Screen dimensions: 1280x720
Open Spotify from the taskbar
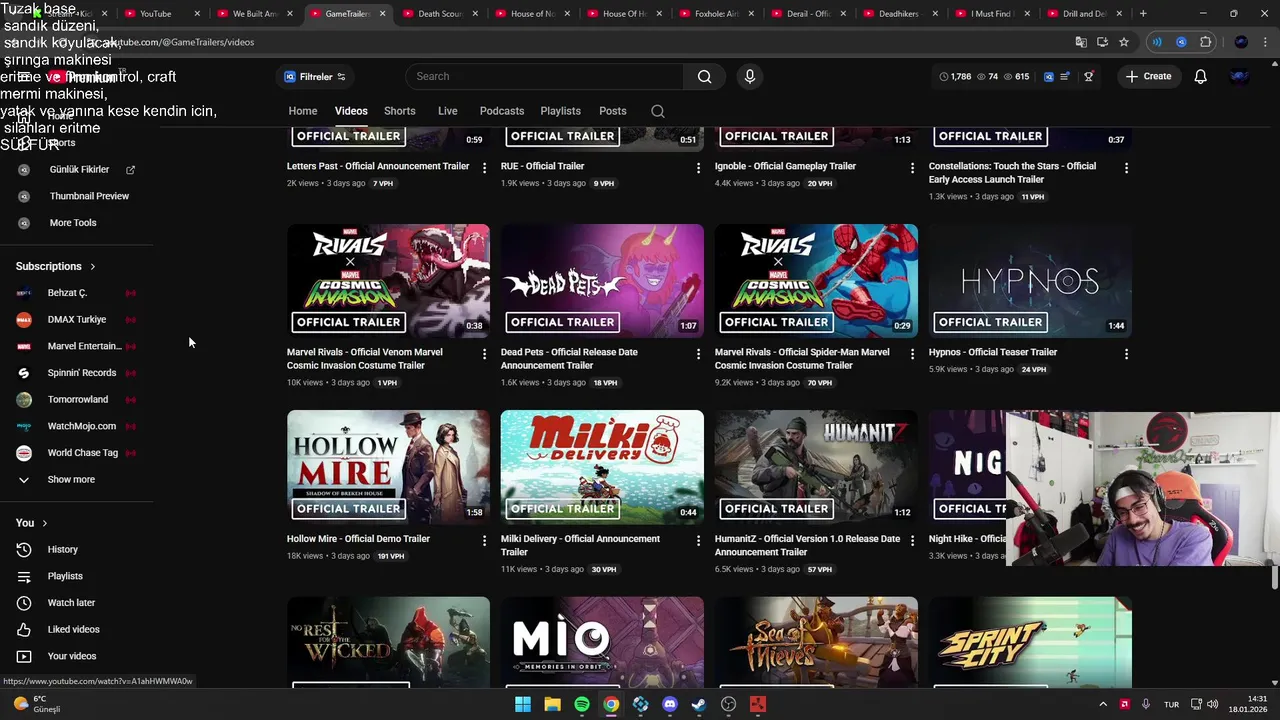pos(581,704)
